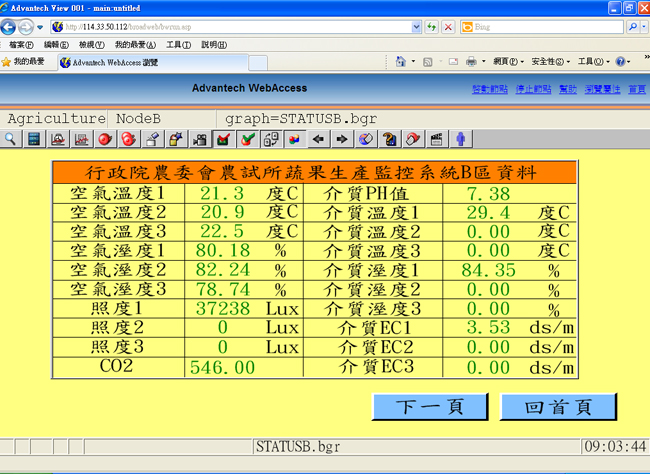Expand the home button dropdown arrow

click(413, 62)
